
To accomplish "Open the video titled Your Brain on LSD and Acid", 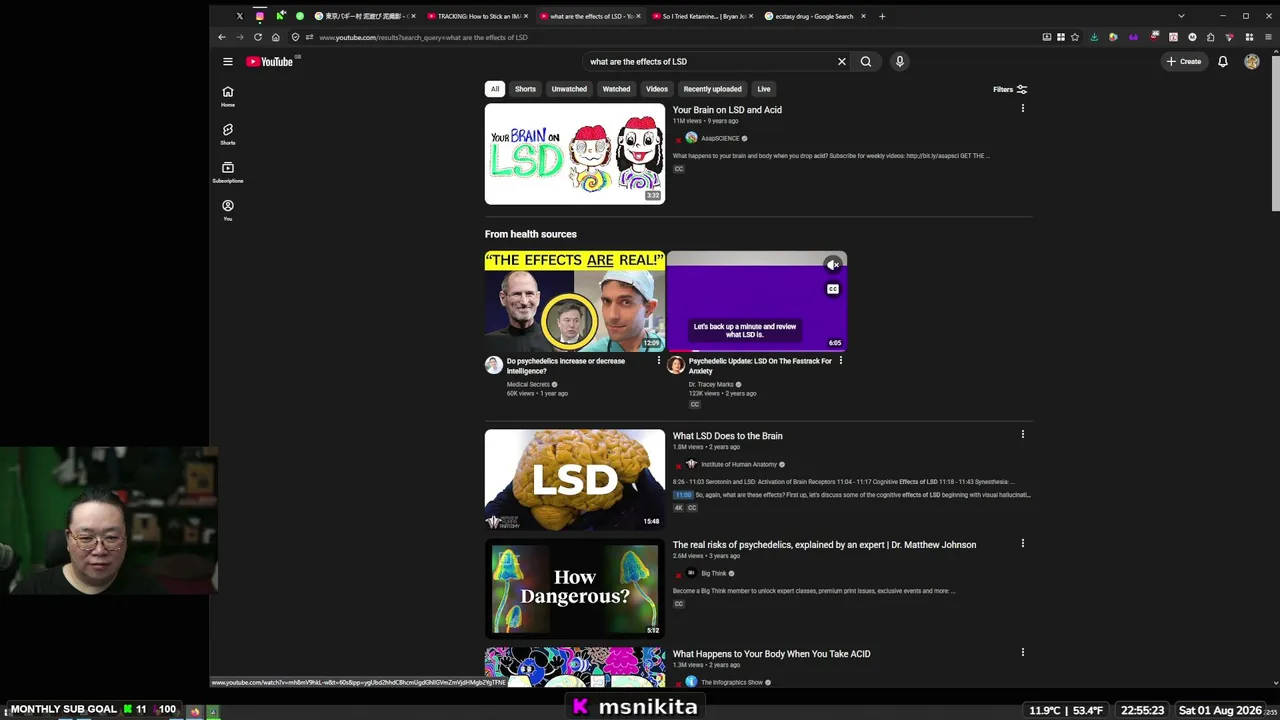I will [727, 110].
